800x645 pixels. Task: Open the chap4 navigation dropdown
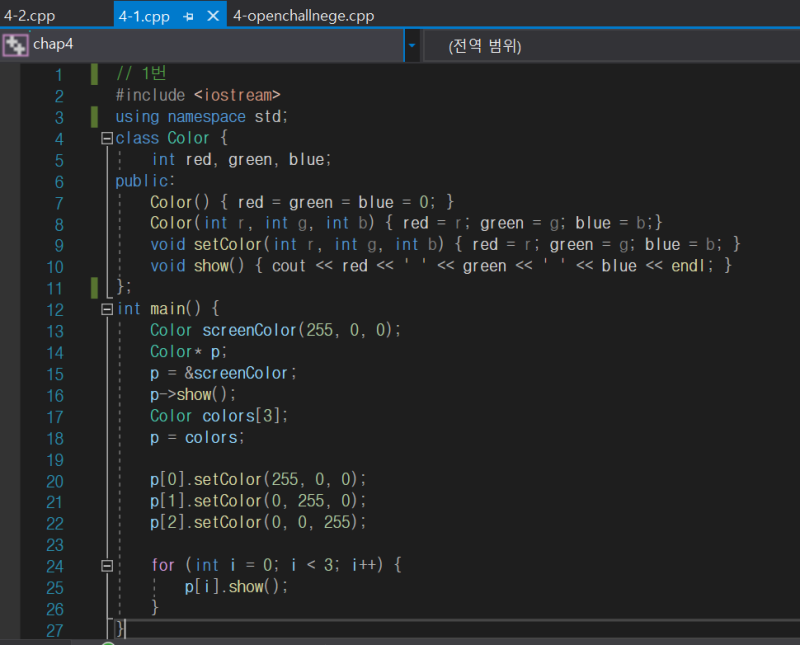(x=411, y=44)
